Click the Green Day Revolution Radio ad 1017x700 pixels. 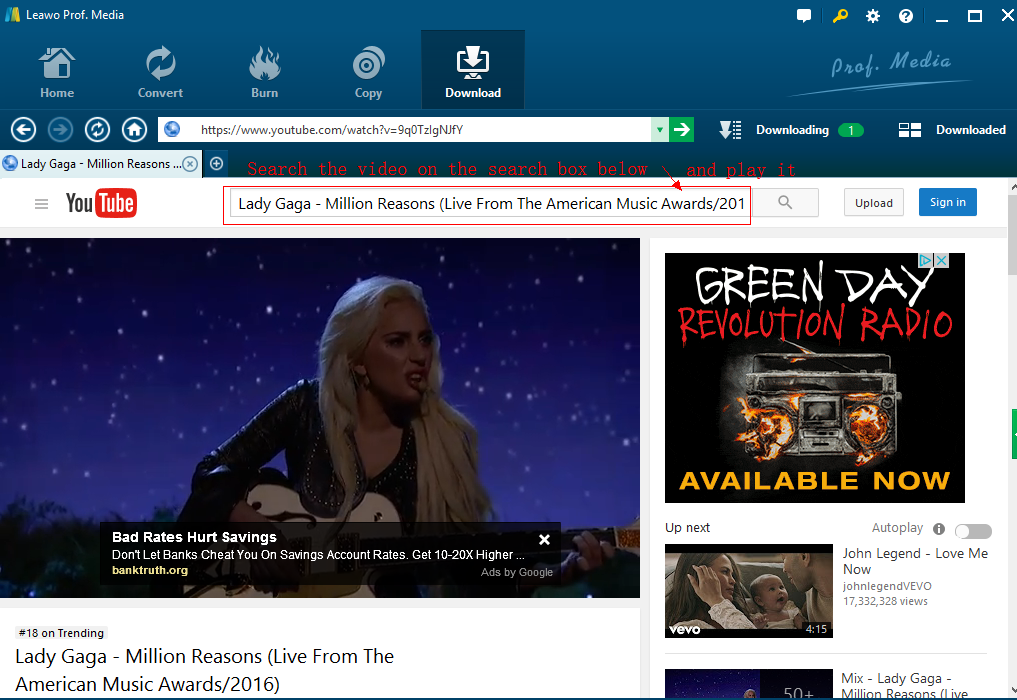click(x=815, y=378)
